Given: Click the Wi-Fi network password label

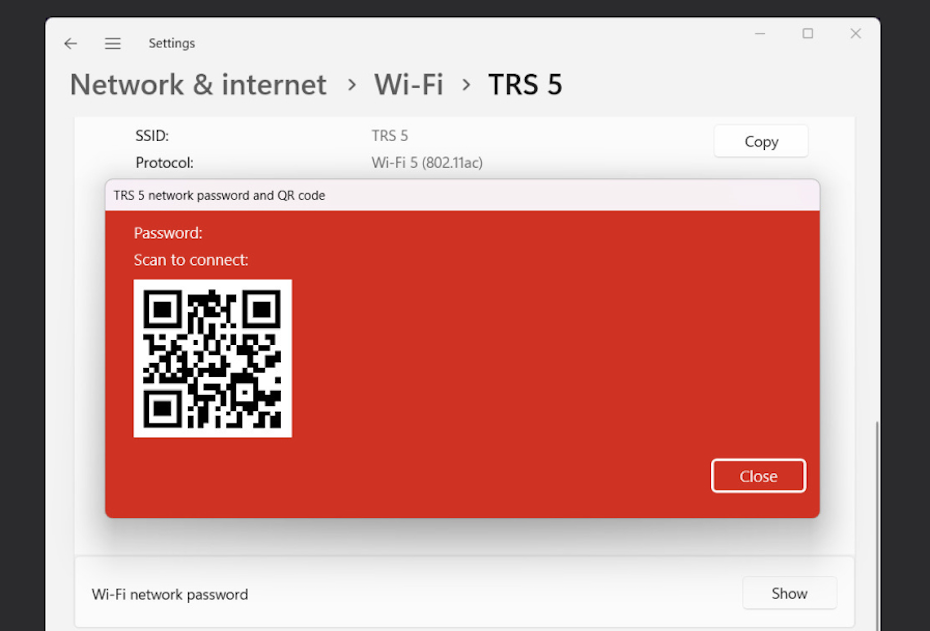Looking at the screenshot, I should pyautogui.click(x=170, y=594).
